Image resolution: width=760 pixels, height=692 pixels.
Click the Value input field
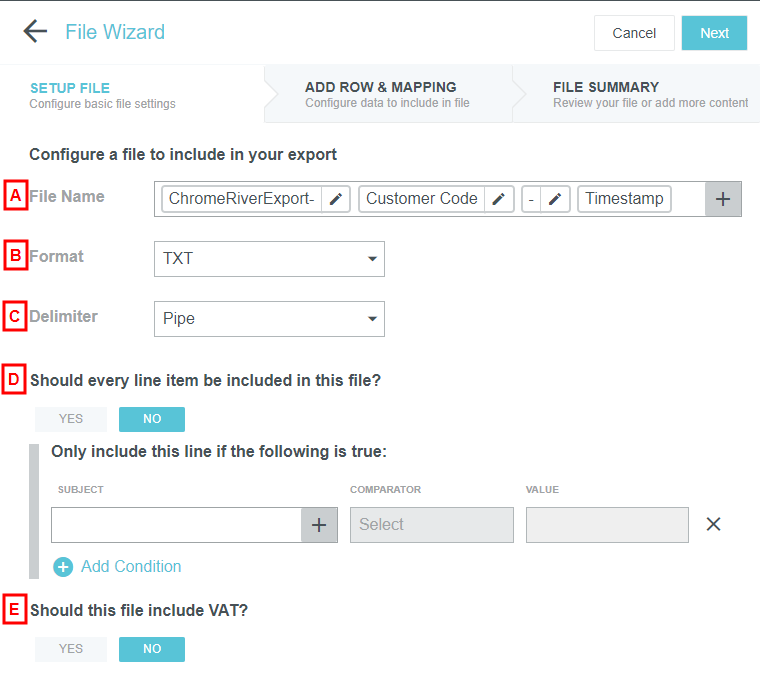[x=607, y=525]
